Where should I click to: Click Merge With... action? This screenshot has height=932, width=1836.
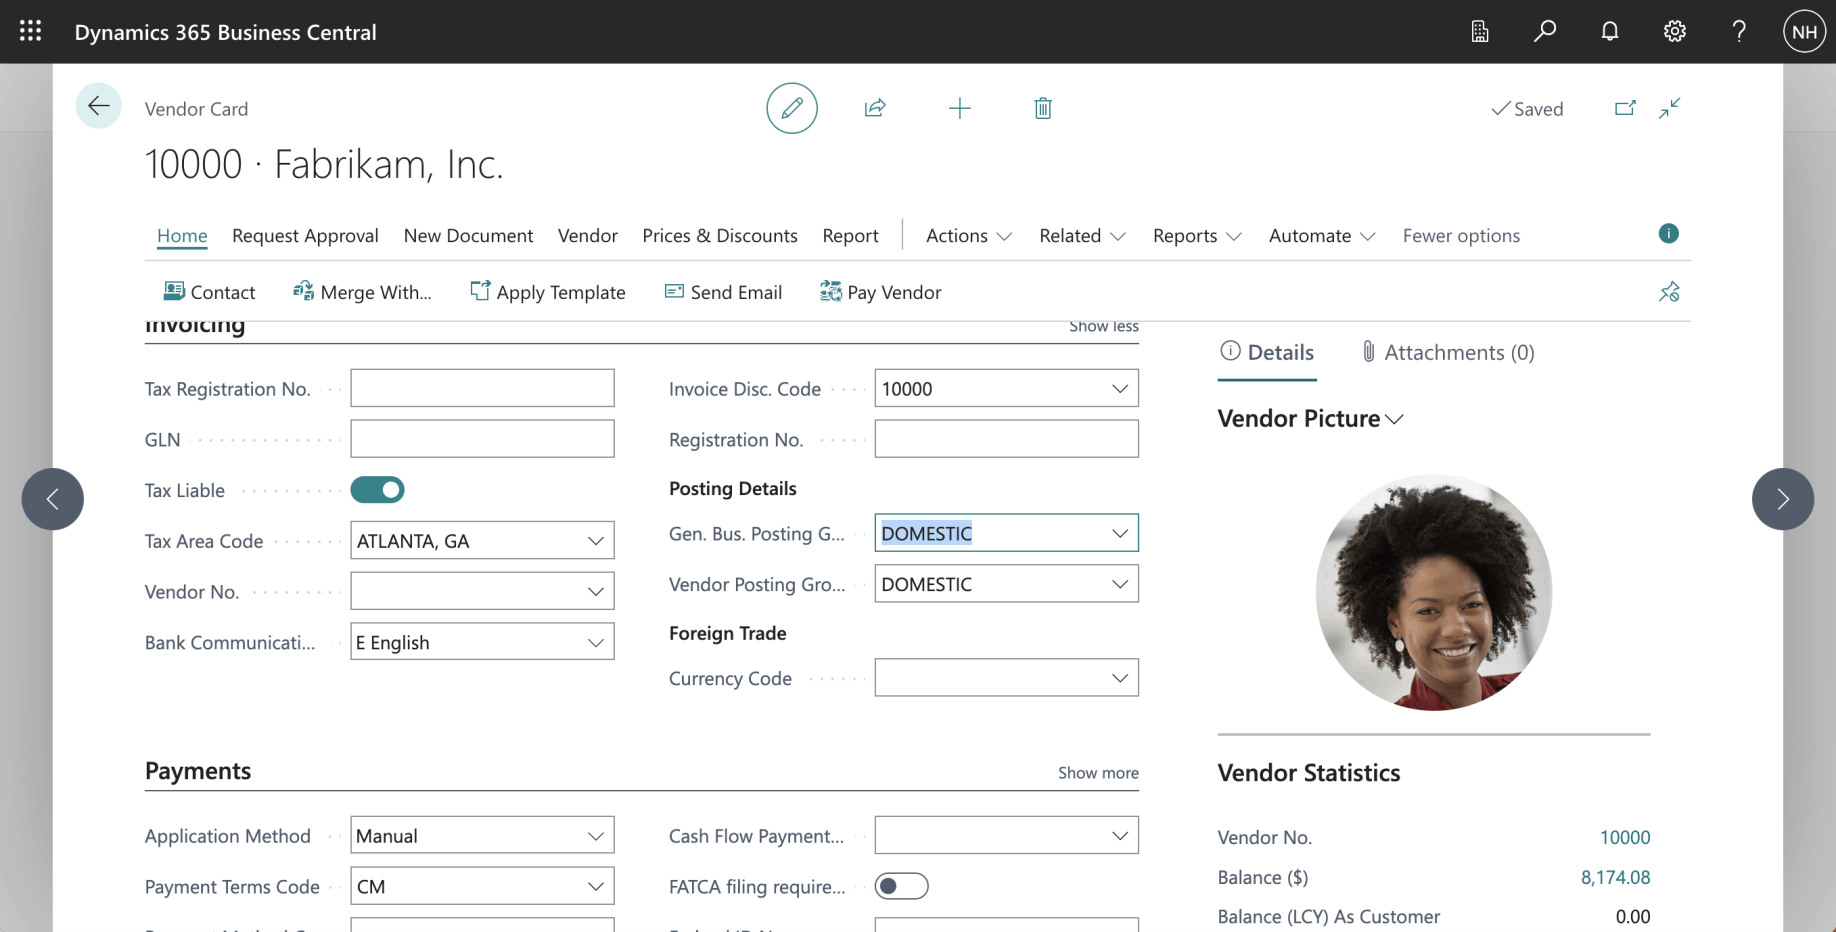[x=362, y=292]
